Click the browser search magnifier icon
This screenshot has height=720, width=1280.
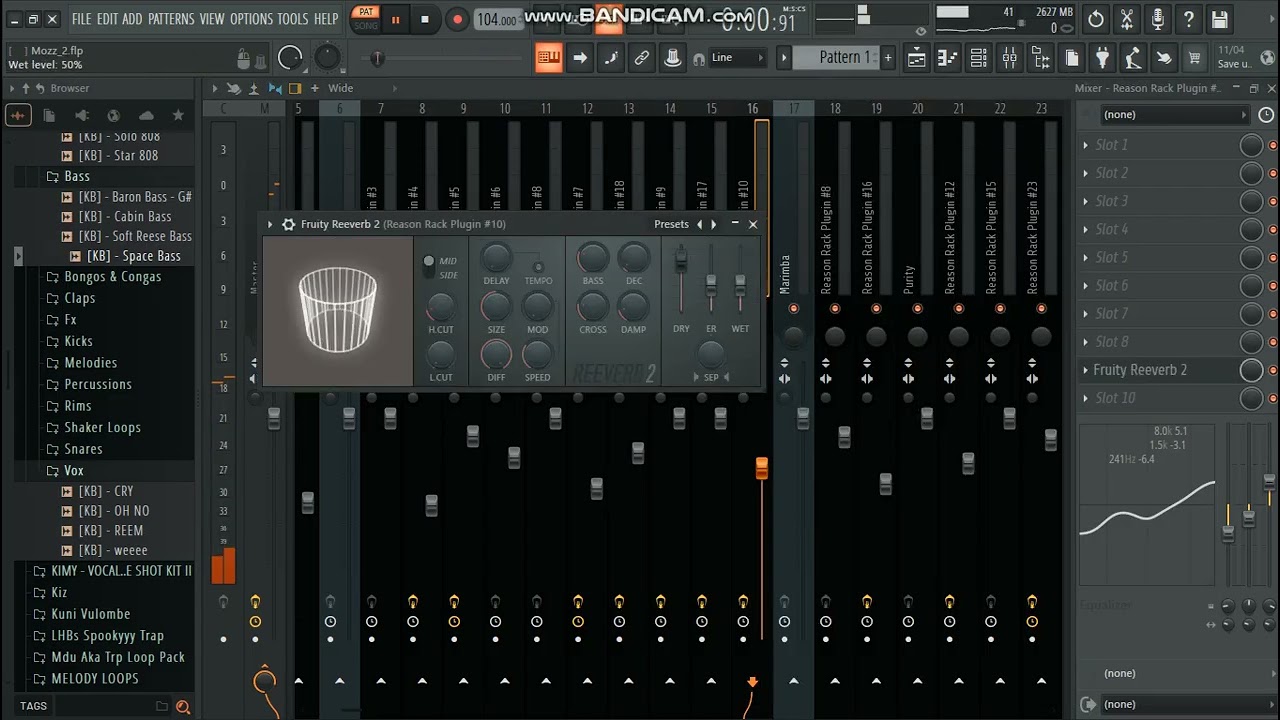coord(183,707)
